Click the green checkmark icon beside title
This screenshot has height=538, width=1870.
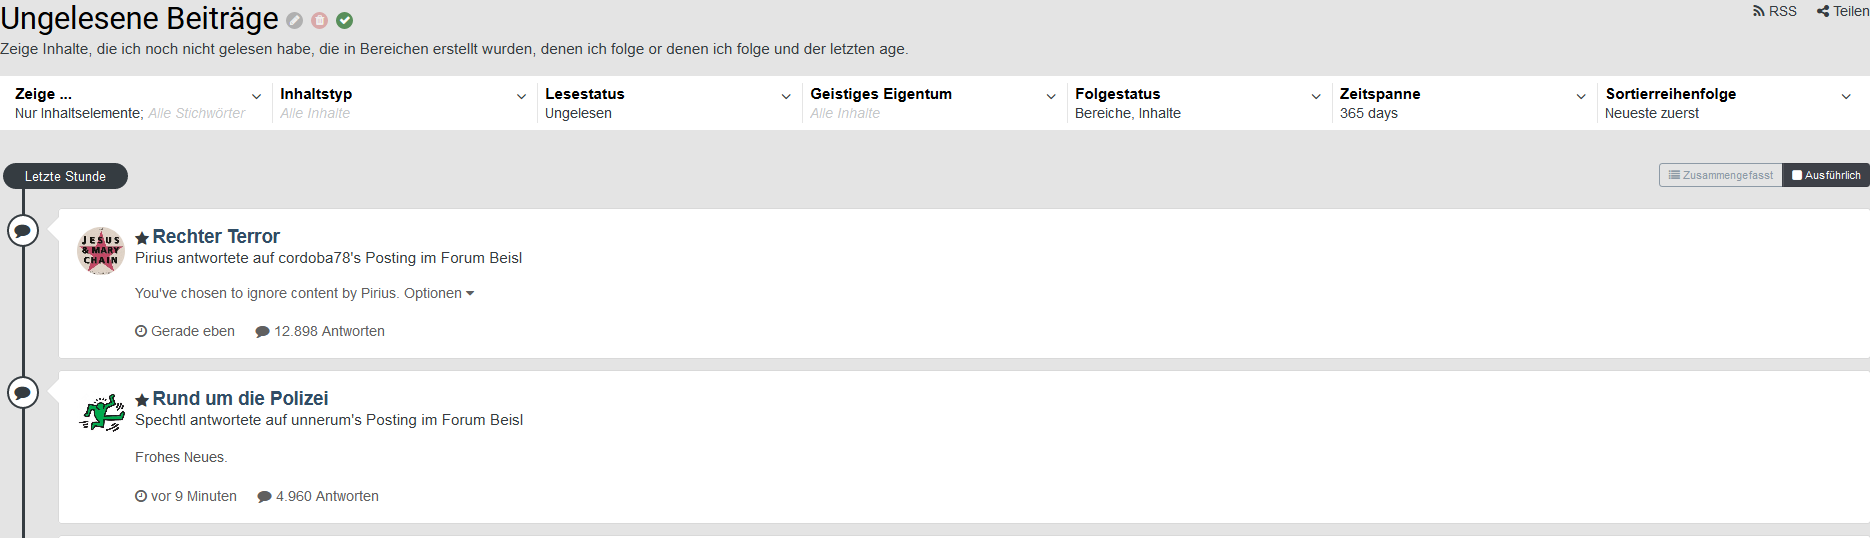pos(344,20)
